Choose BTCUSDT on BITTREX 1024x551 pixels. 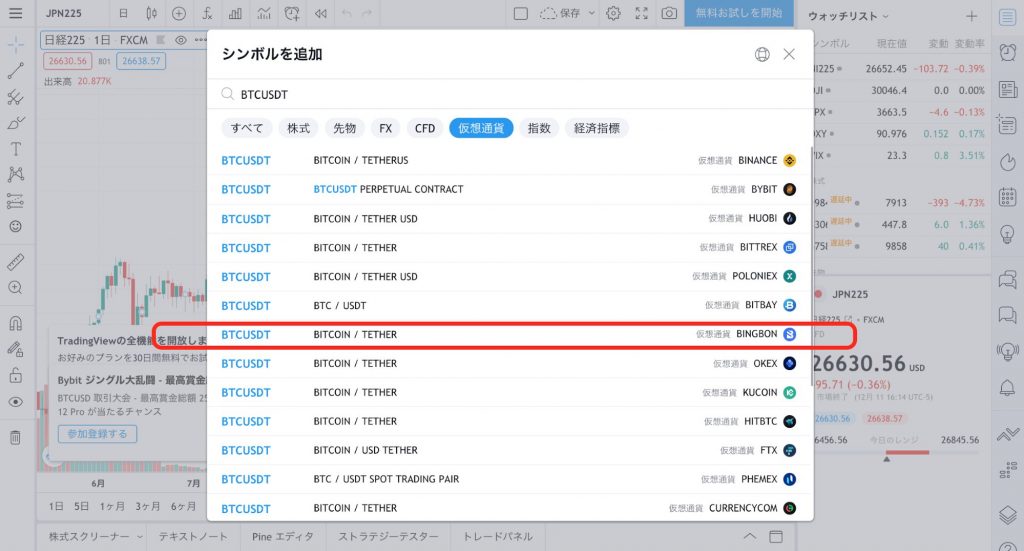pos(509,247)
